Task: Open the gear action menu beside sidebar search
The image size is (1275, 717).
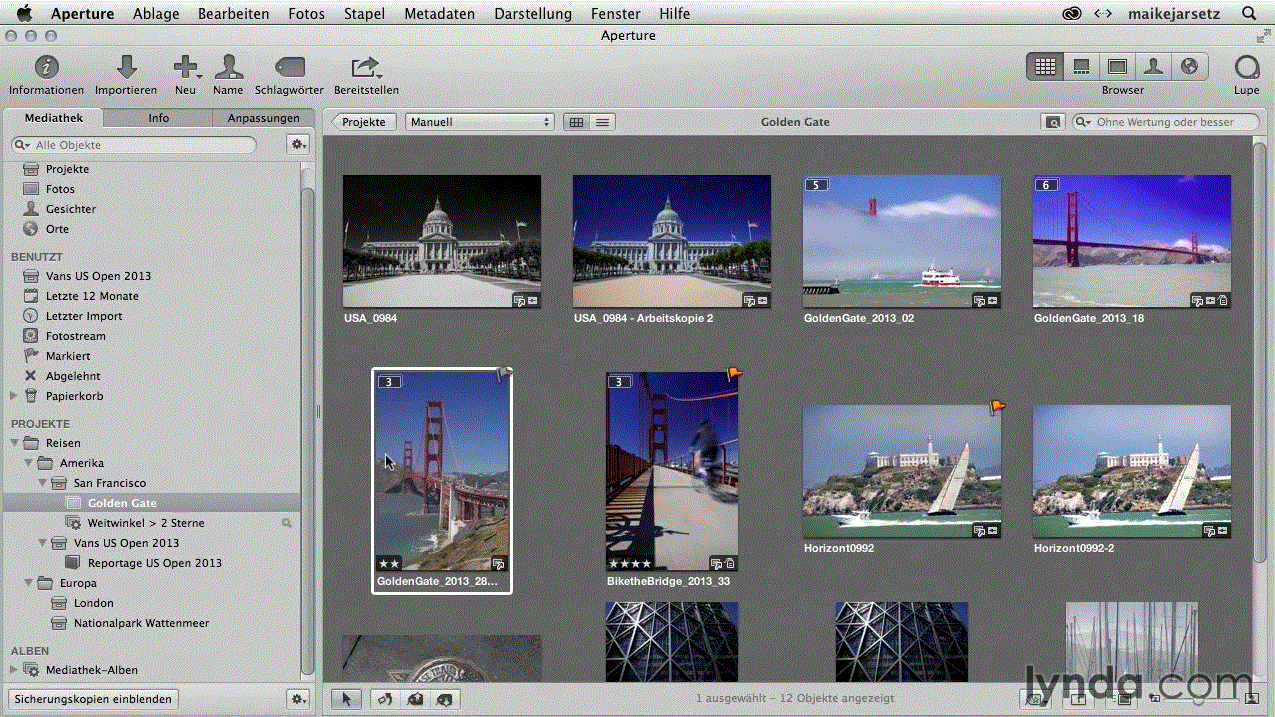Action: [x=298, y=145]
